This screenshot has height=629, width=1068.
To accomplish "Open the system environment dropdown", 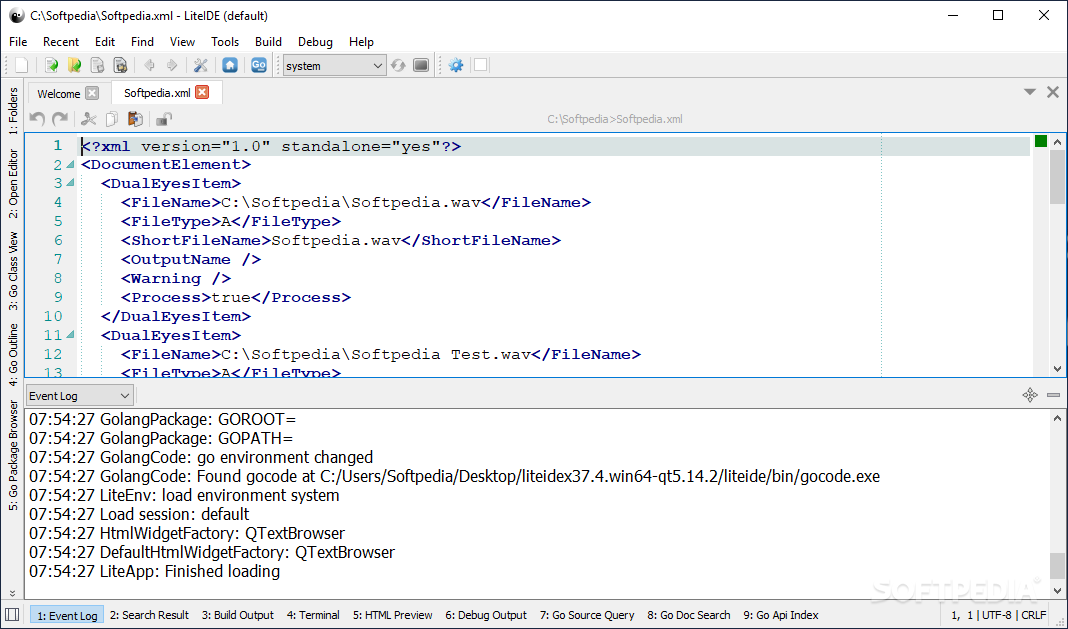I will point(334,65).
